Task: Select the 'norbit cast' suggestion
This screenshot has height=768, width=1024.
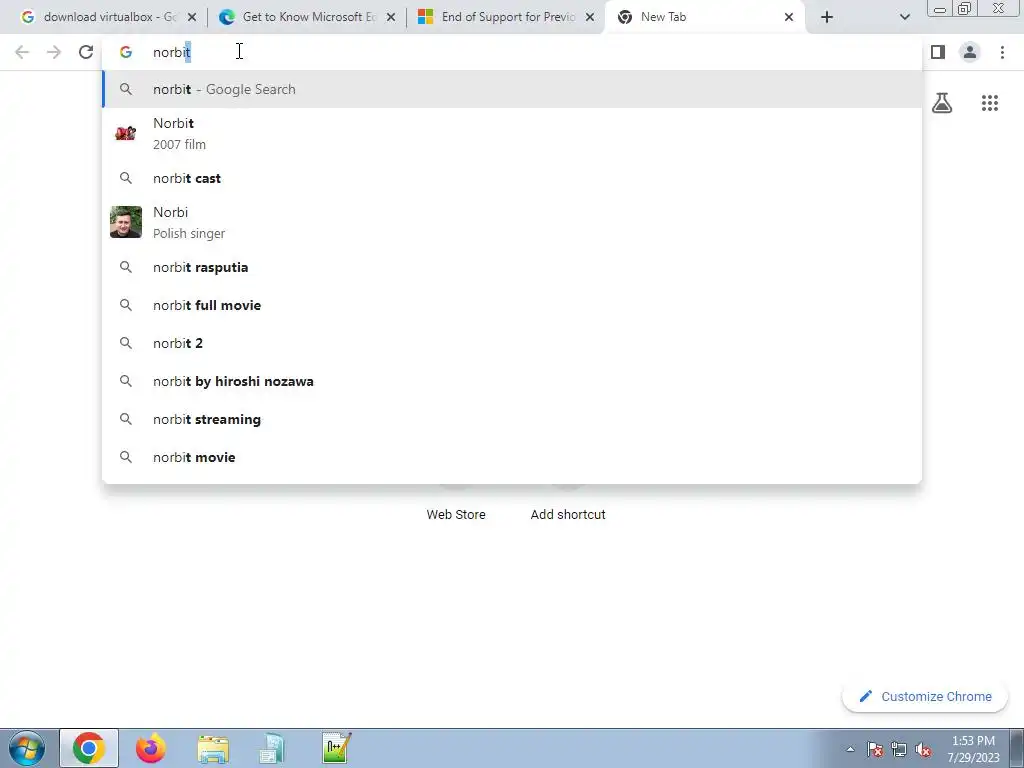Action: pyautogui.click(x=512, y=178)
